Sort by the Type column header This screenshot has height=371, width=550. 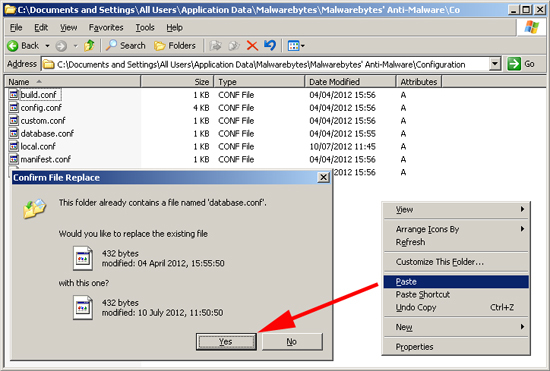(x=259, y=82)
